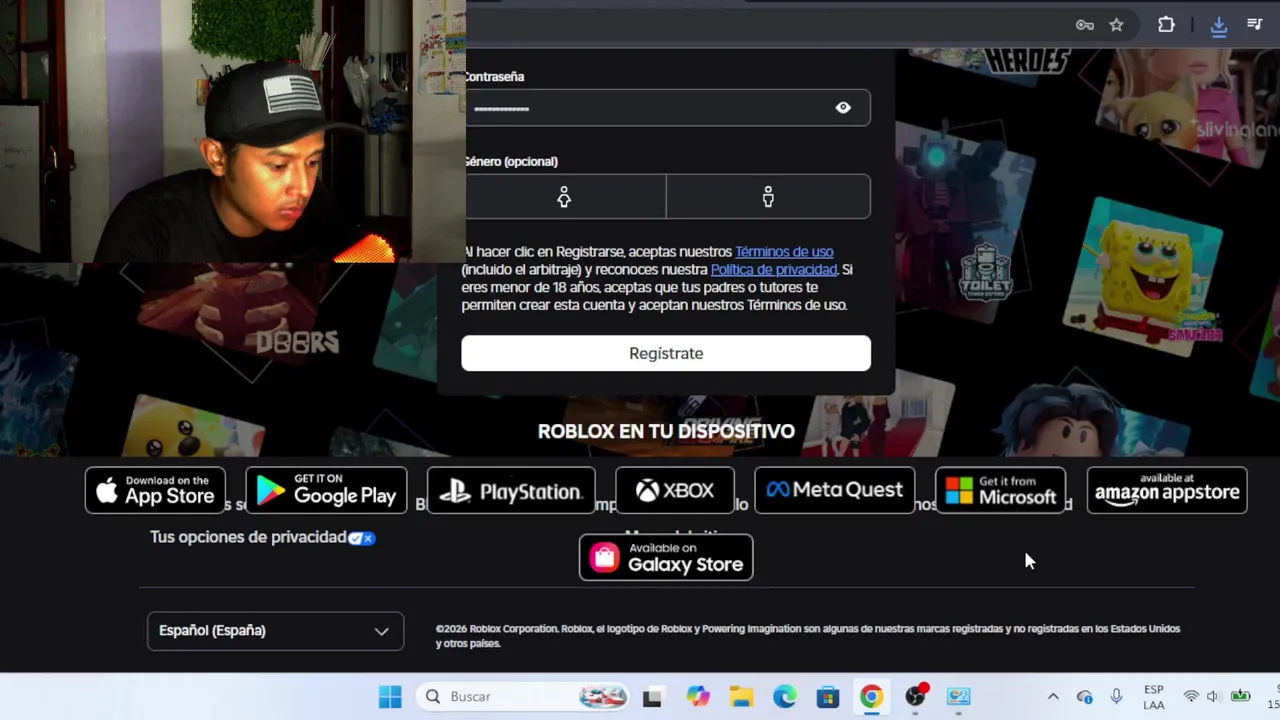Click the ROBLOX EN TU DISPOSITIVO heading
1280x720 pixels.
666,431
